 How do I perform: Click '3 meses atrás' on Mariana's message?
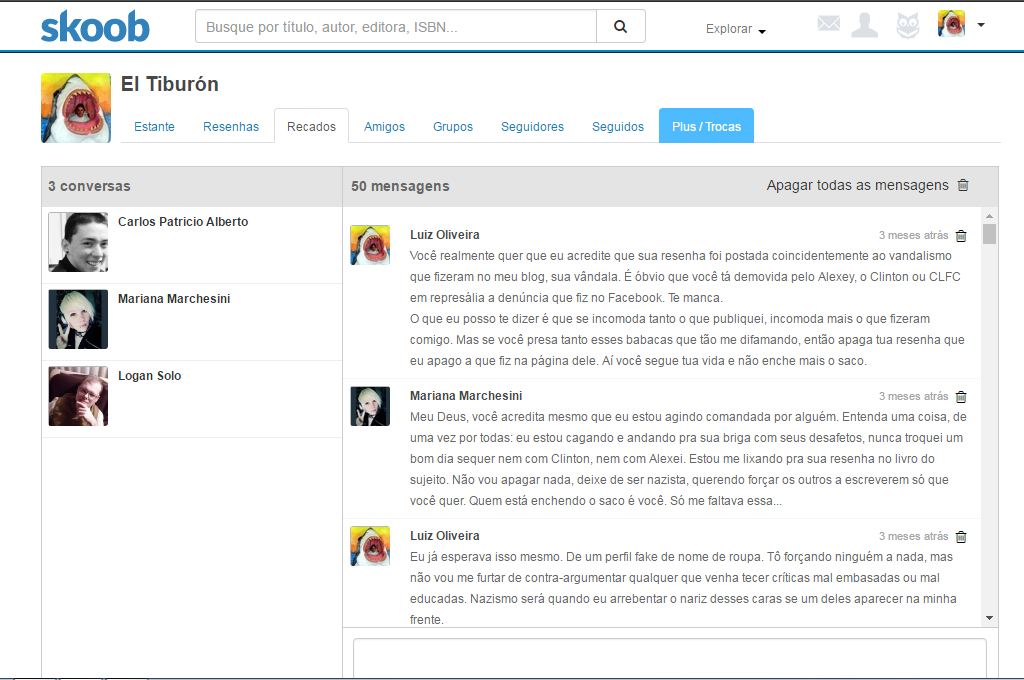(914, 397)
